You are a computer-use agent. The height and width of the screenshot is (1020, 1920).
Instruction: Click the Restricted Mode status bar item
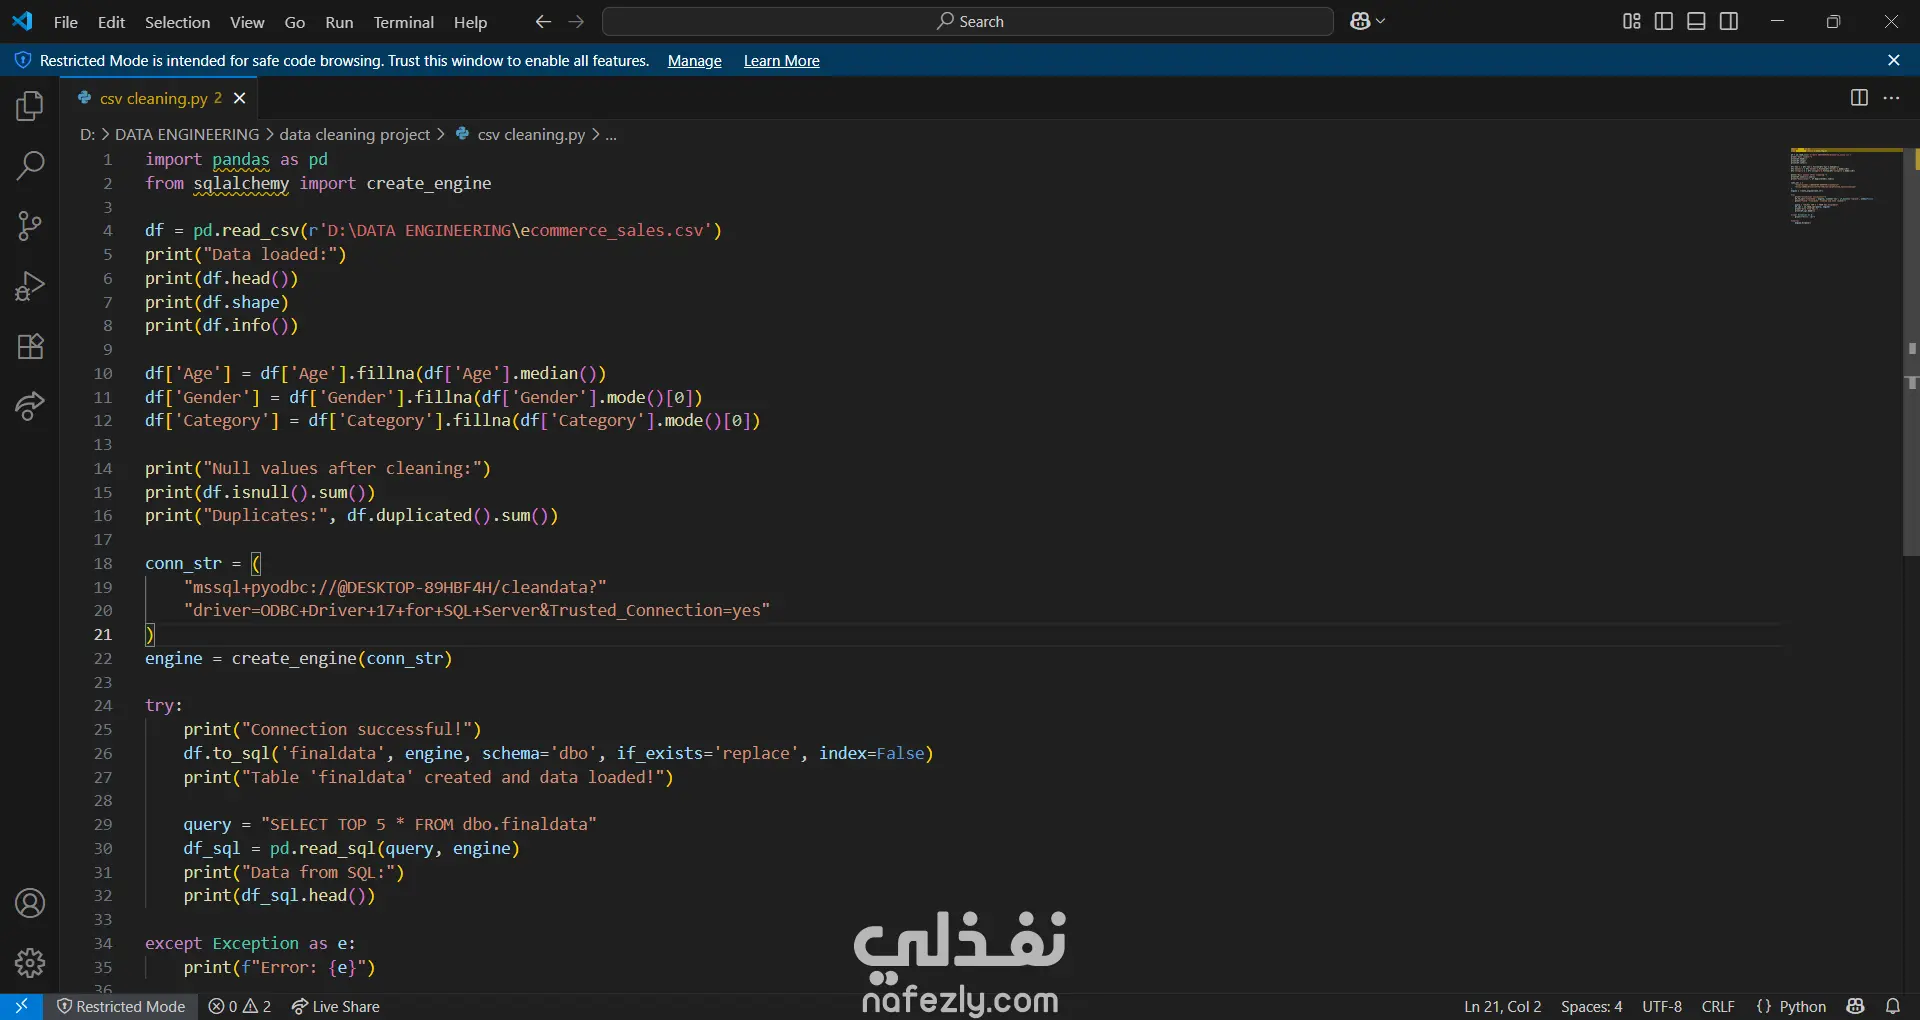[121, 1006]
